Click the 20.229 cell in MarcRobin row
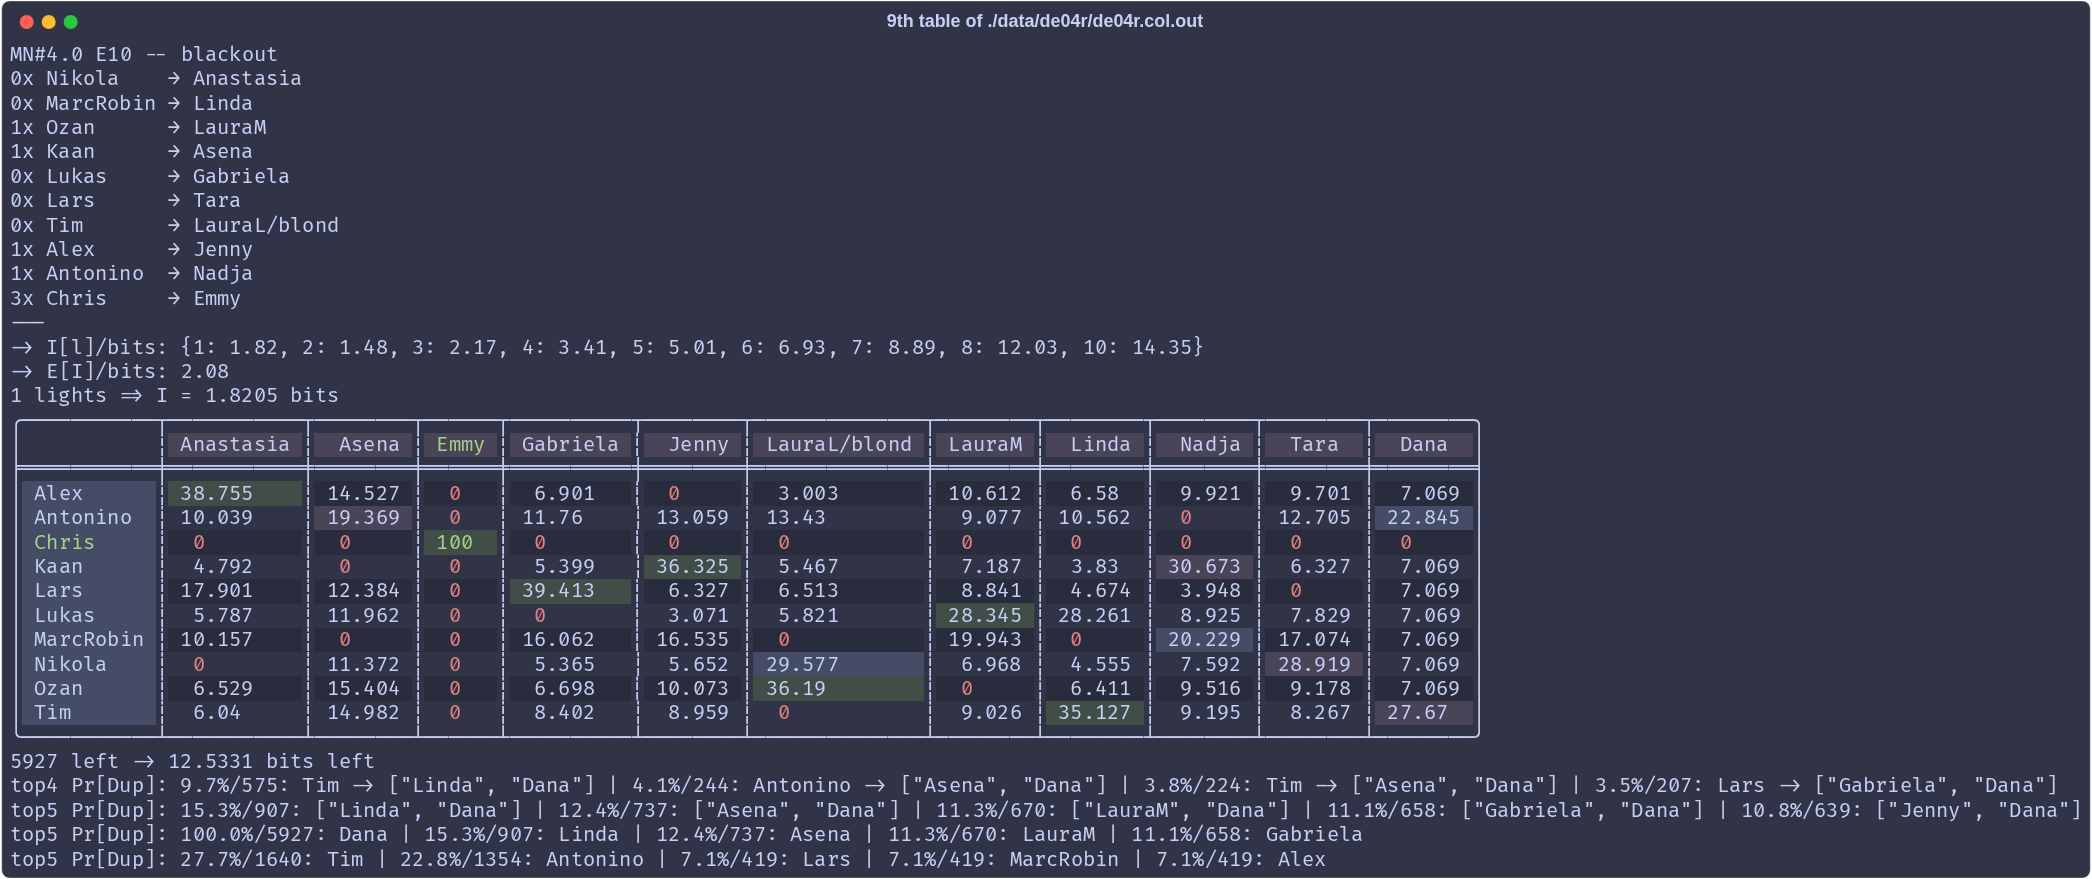This screenshot has width=2092, height=879. (x=1205, y=639)
